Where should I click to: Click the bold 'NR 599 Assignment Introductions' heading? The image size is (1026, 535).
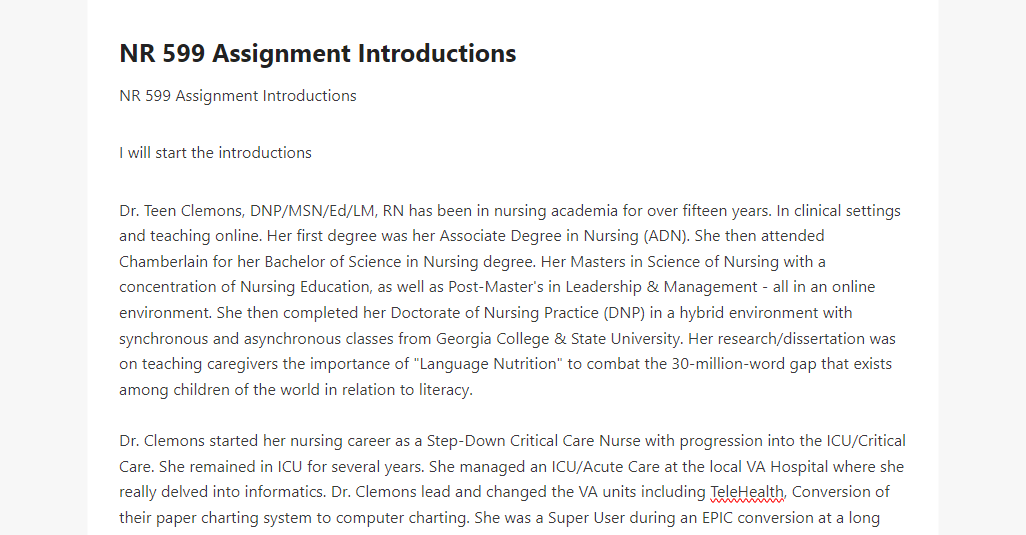coord(317,54)
